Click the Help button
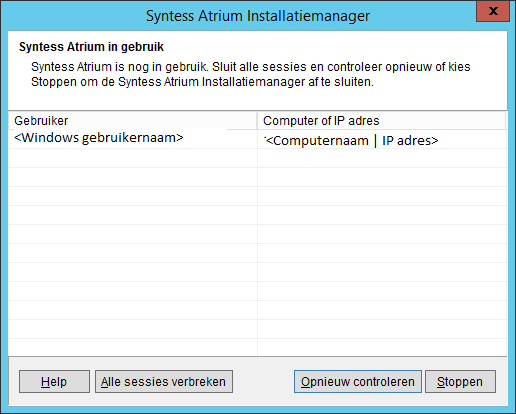Image resolution: width=516 pixels, height=414 pixels. [x=54, y=381]
